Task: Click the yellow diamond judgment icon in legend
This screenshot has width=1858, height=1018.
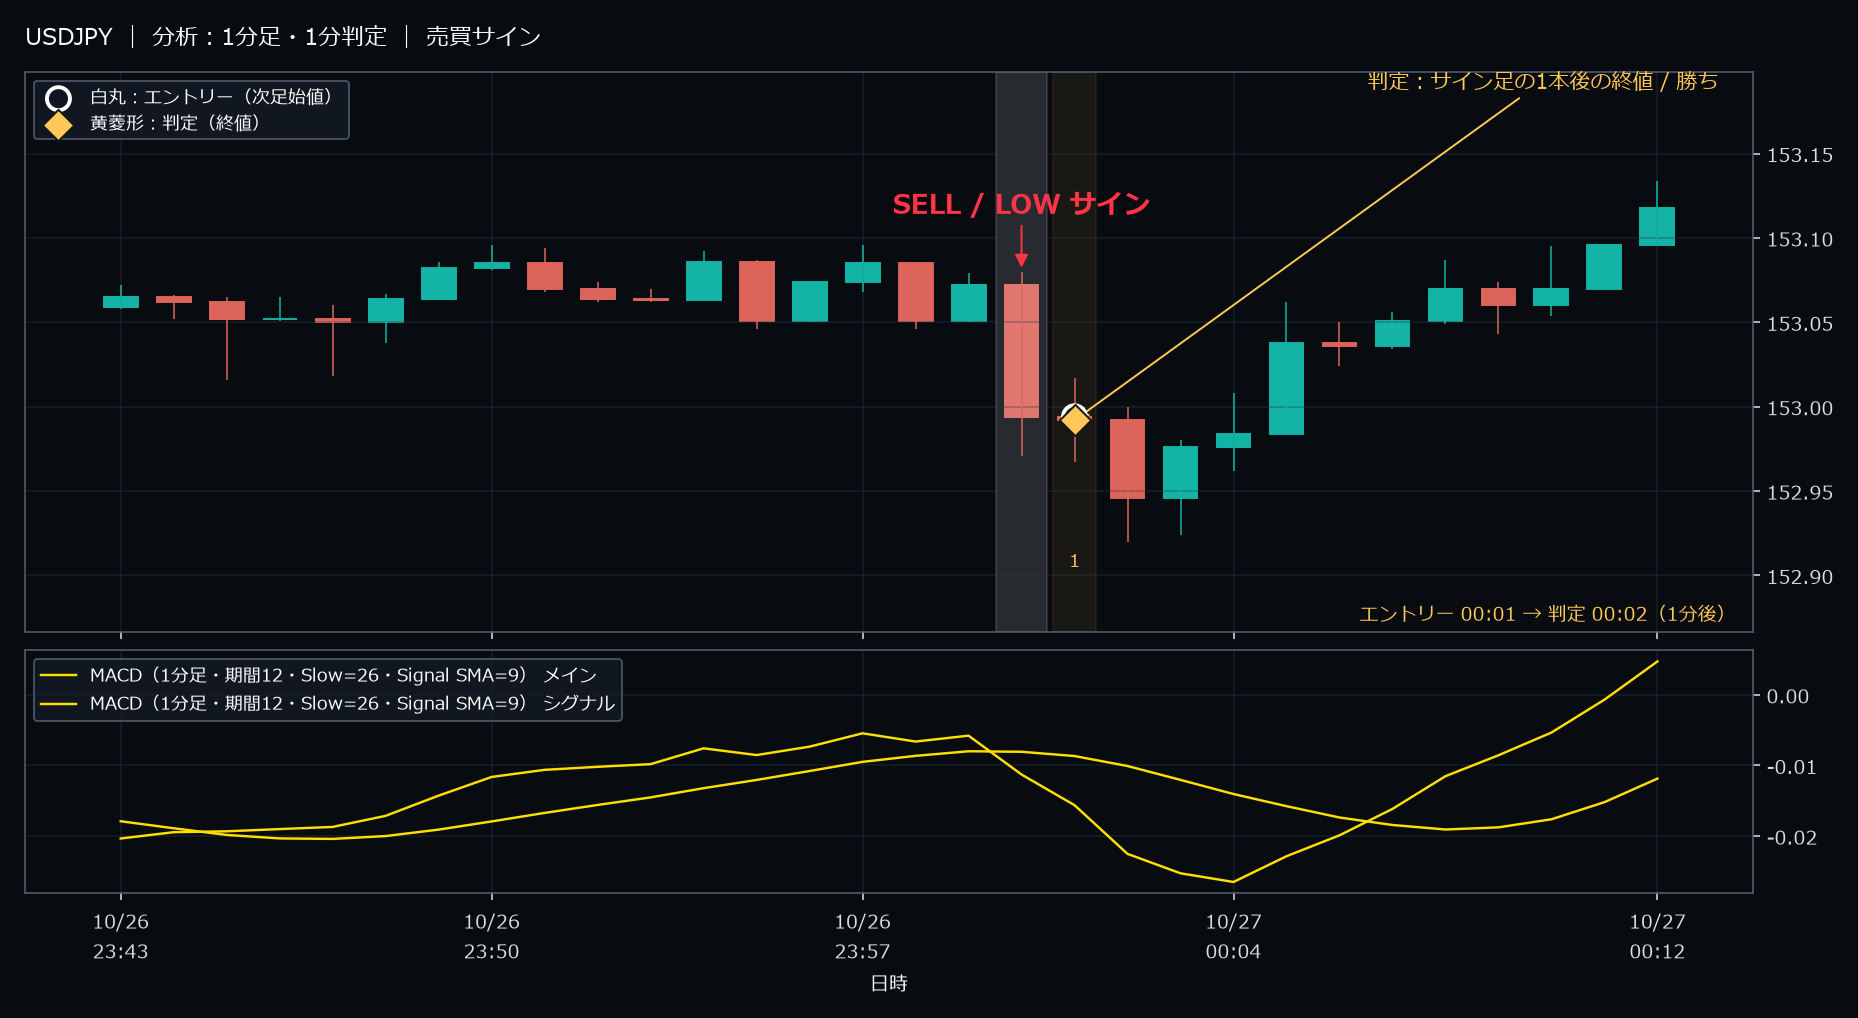Action: [x=58, y=125]
